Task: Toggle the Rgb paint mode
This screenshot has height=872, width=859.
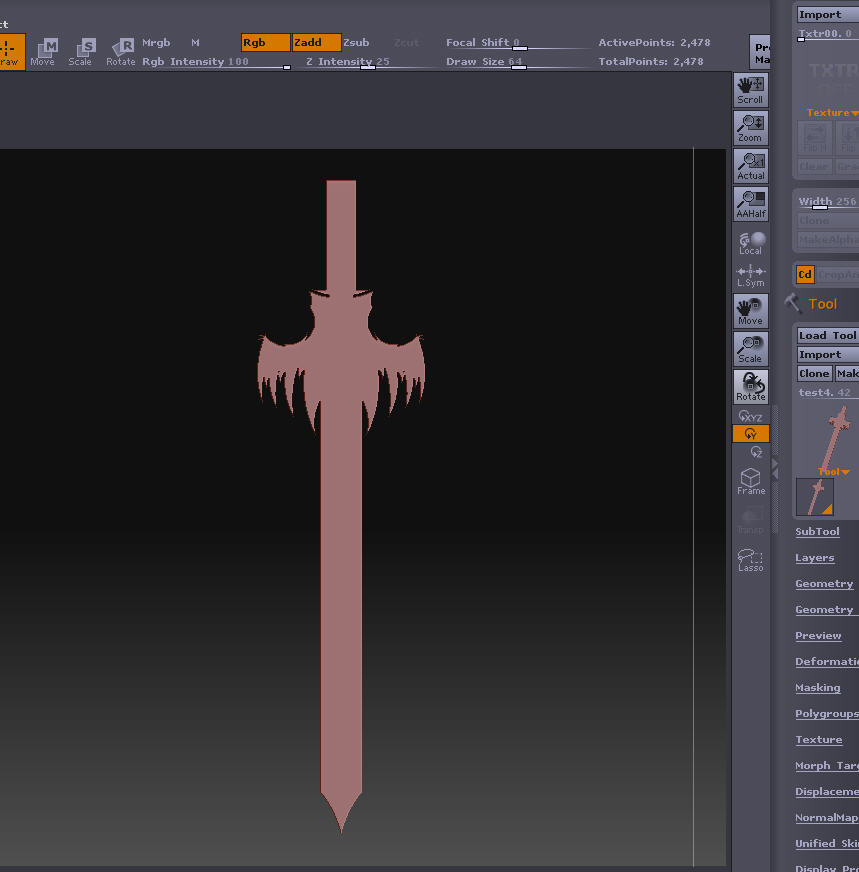Action: tap(265, 43)
